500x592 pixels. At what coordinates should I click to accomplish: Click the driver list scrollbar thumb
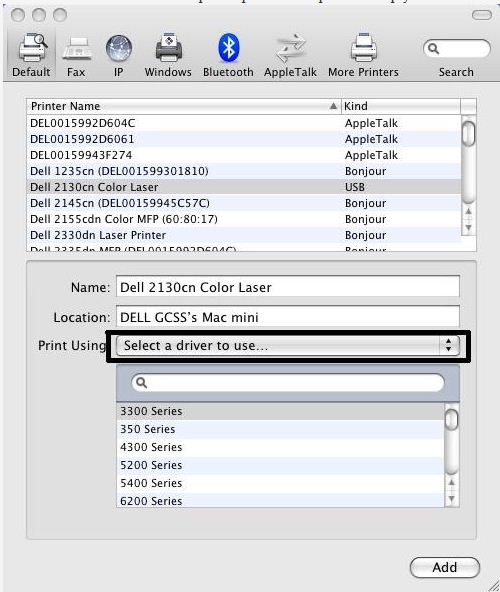[x=452, y=419]
